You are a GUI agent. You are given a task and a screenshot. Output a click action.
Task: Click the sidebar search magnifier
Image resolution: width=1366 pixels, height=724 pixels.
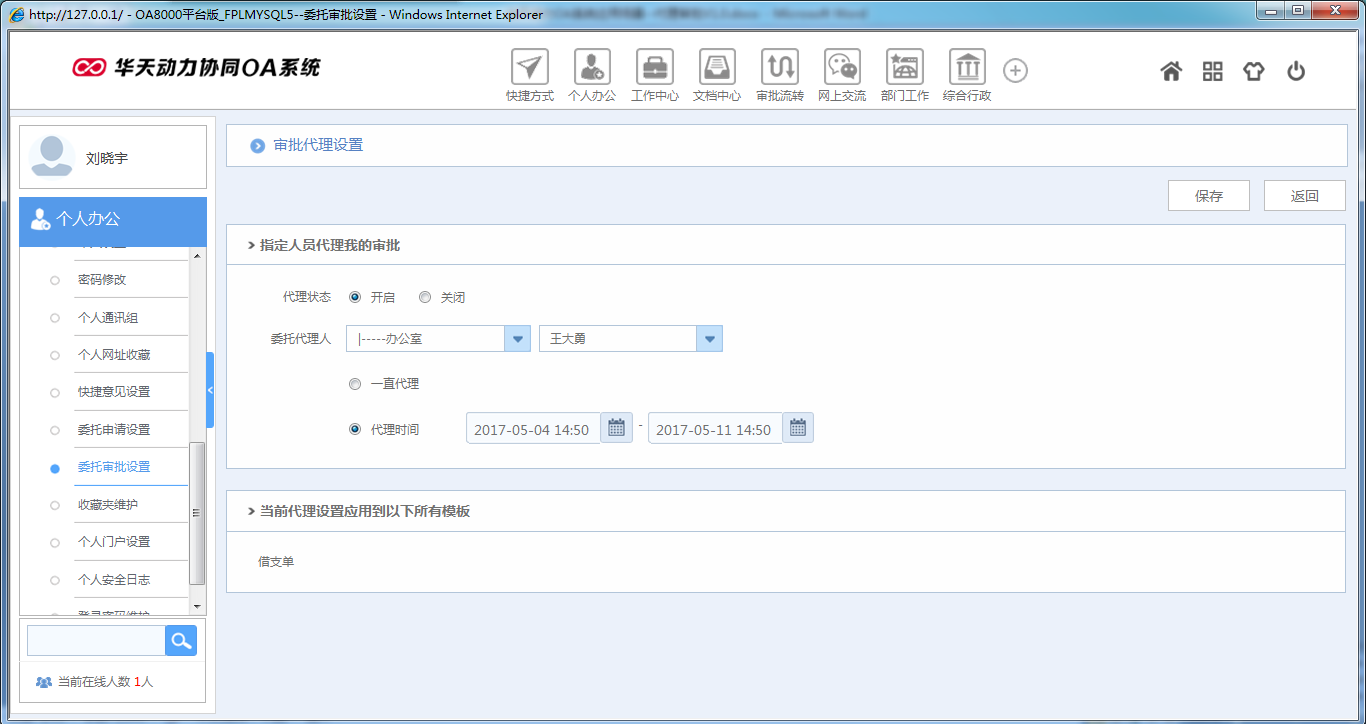(x=180, y=640)
